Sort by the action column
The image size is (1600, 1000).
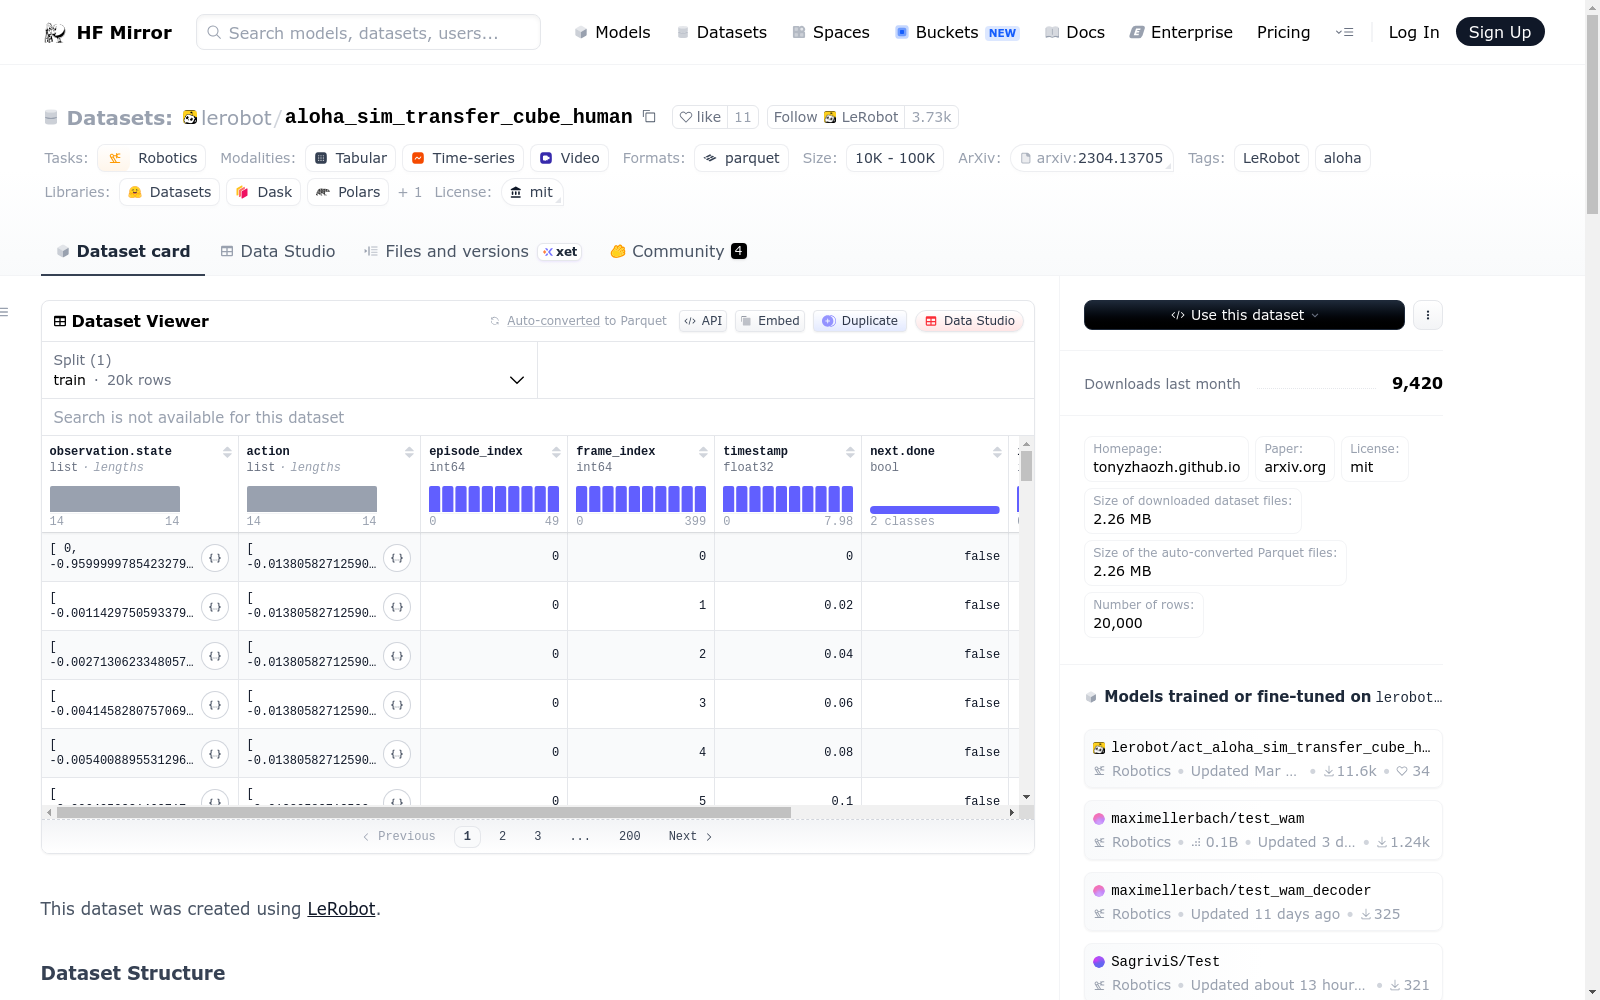coord(409,452)
